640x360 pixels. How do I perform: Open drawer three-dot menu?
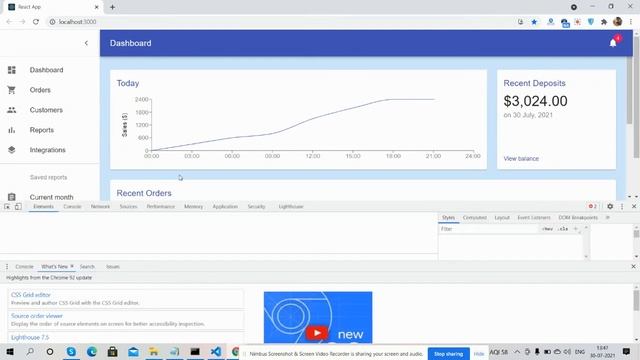tap(7, 267)
